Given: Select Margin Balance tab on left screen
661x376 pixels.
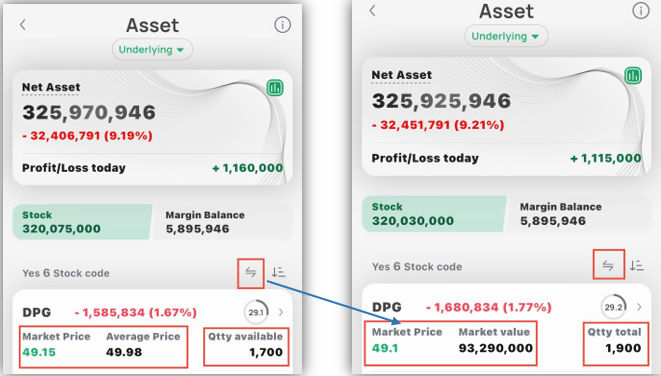Looking at the screenshot, I should 222,222.
